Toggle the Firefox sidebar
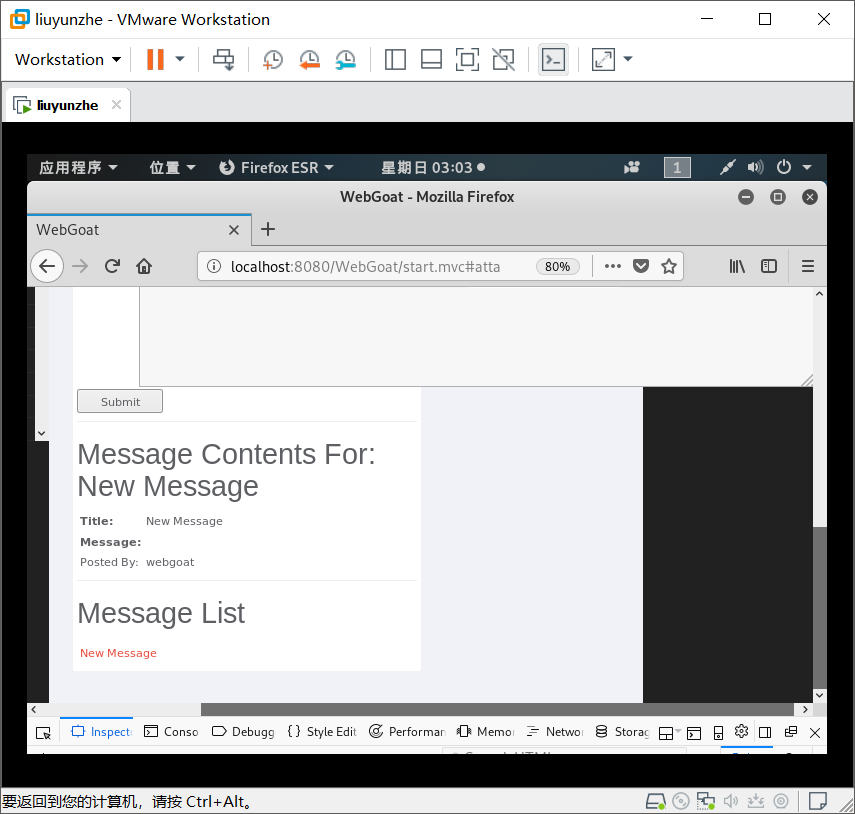Screen dimensions: 855x814 pos(769,266)
